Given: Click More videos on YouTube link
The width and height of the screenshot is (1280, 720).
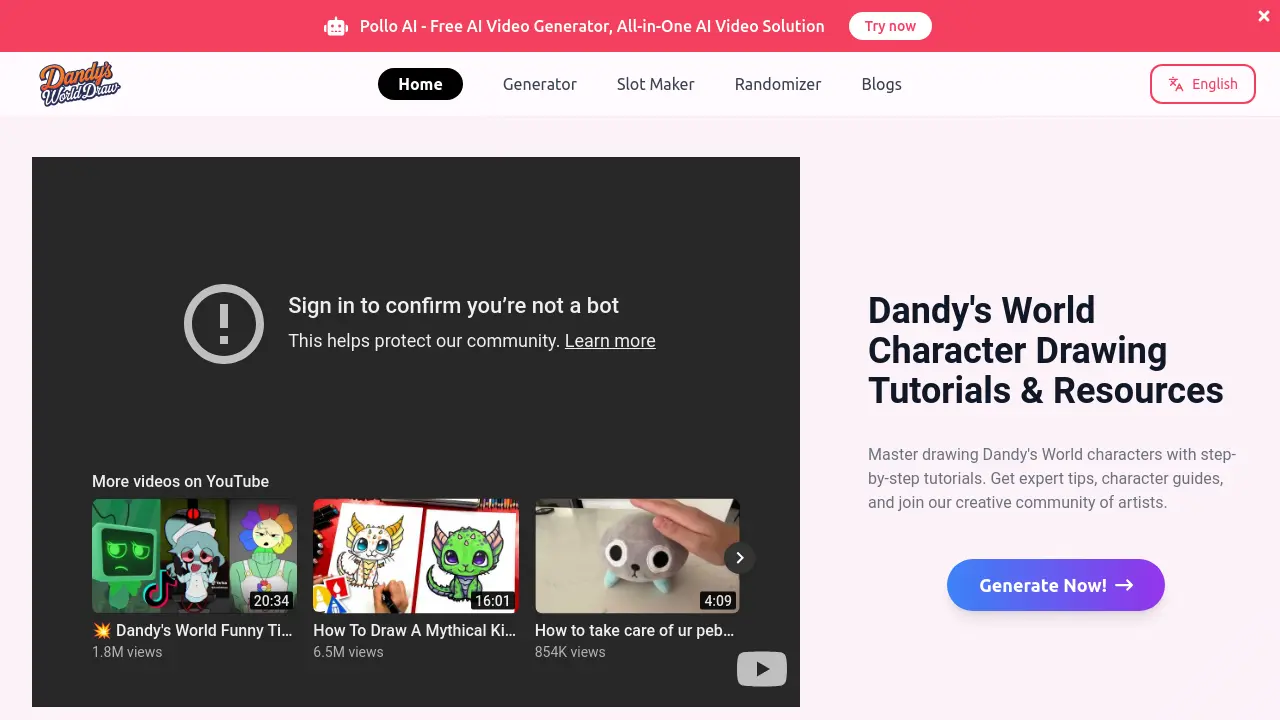Looking at the screenshot, I should tap(180, 481).
